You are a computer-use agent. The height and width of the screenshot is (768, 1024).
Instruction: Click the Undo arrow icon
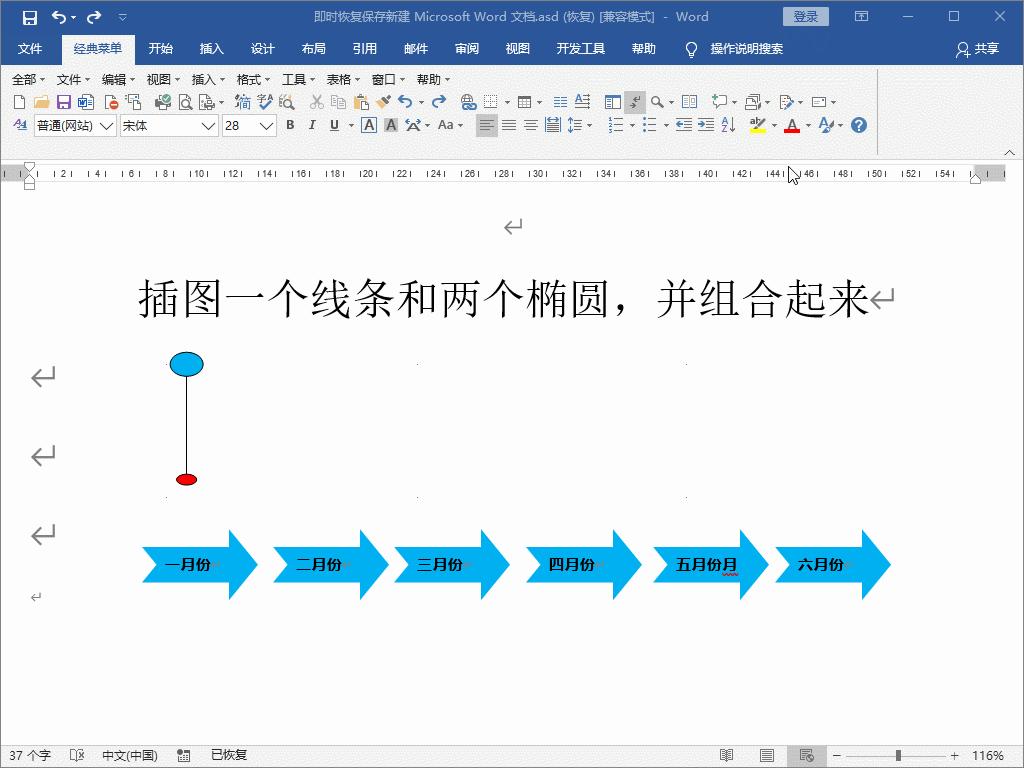tap(405, 101)
